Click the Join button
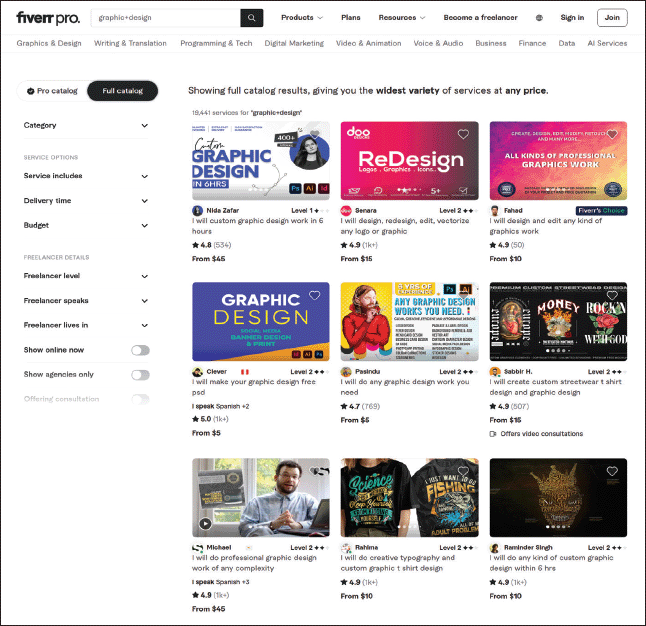 (612, 18)
